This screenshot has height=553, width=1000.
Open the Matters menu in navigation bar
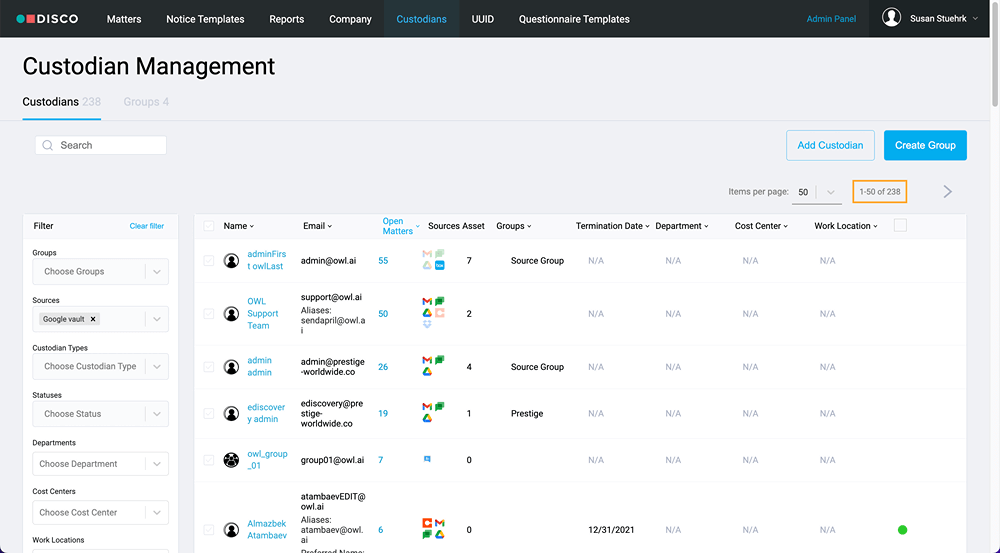124,19
